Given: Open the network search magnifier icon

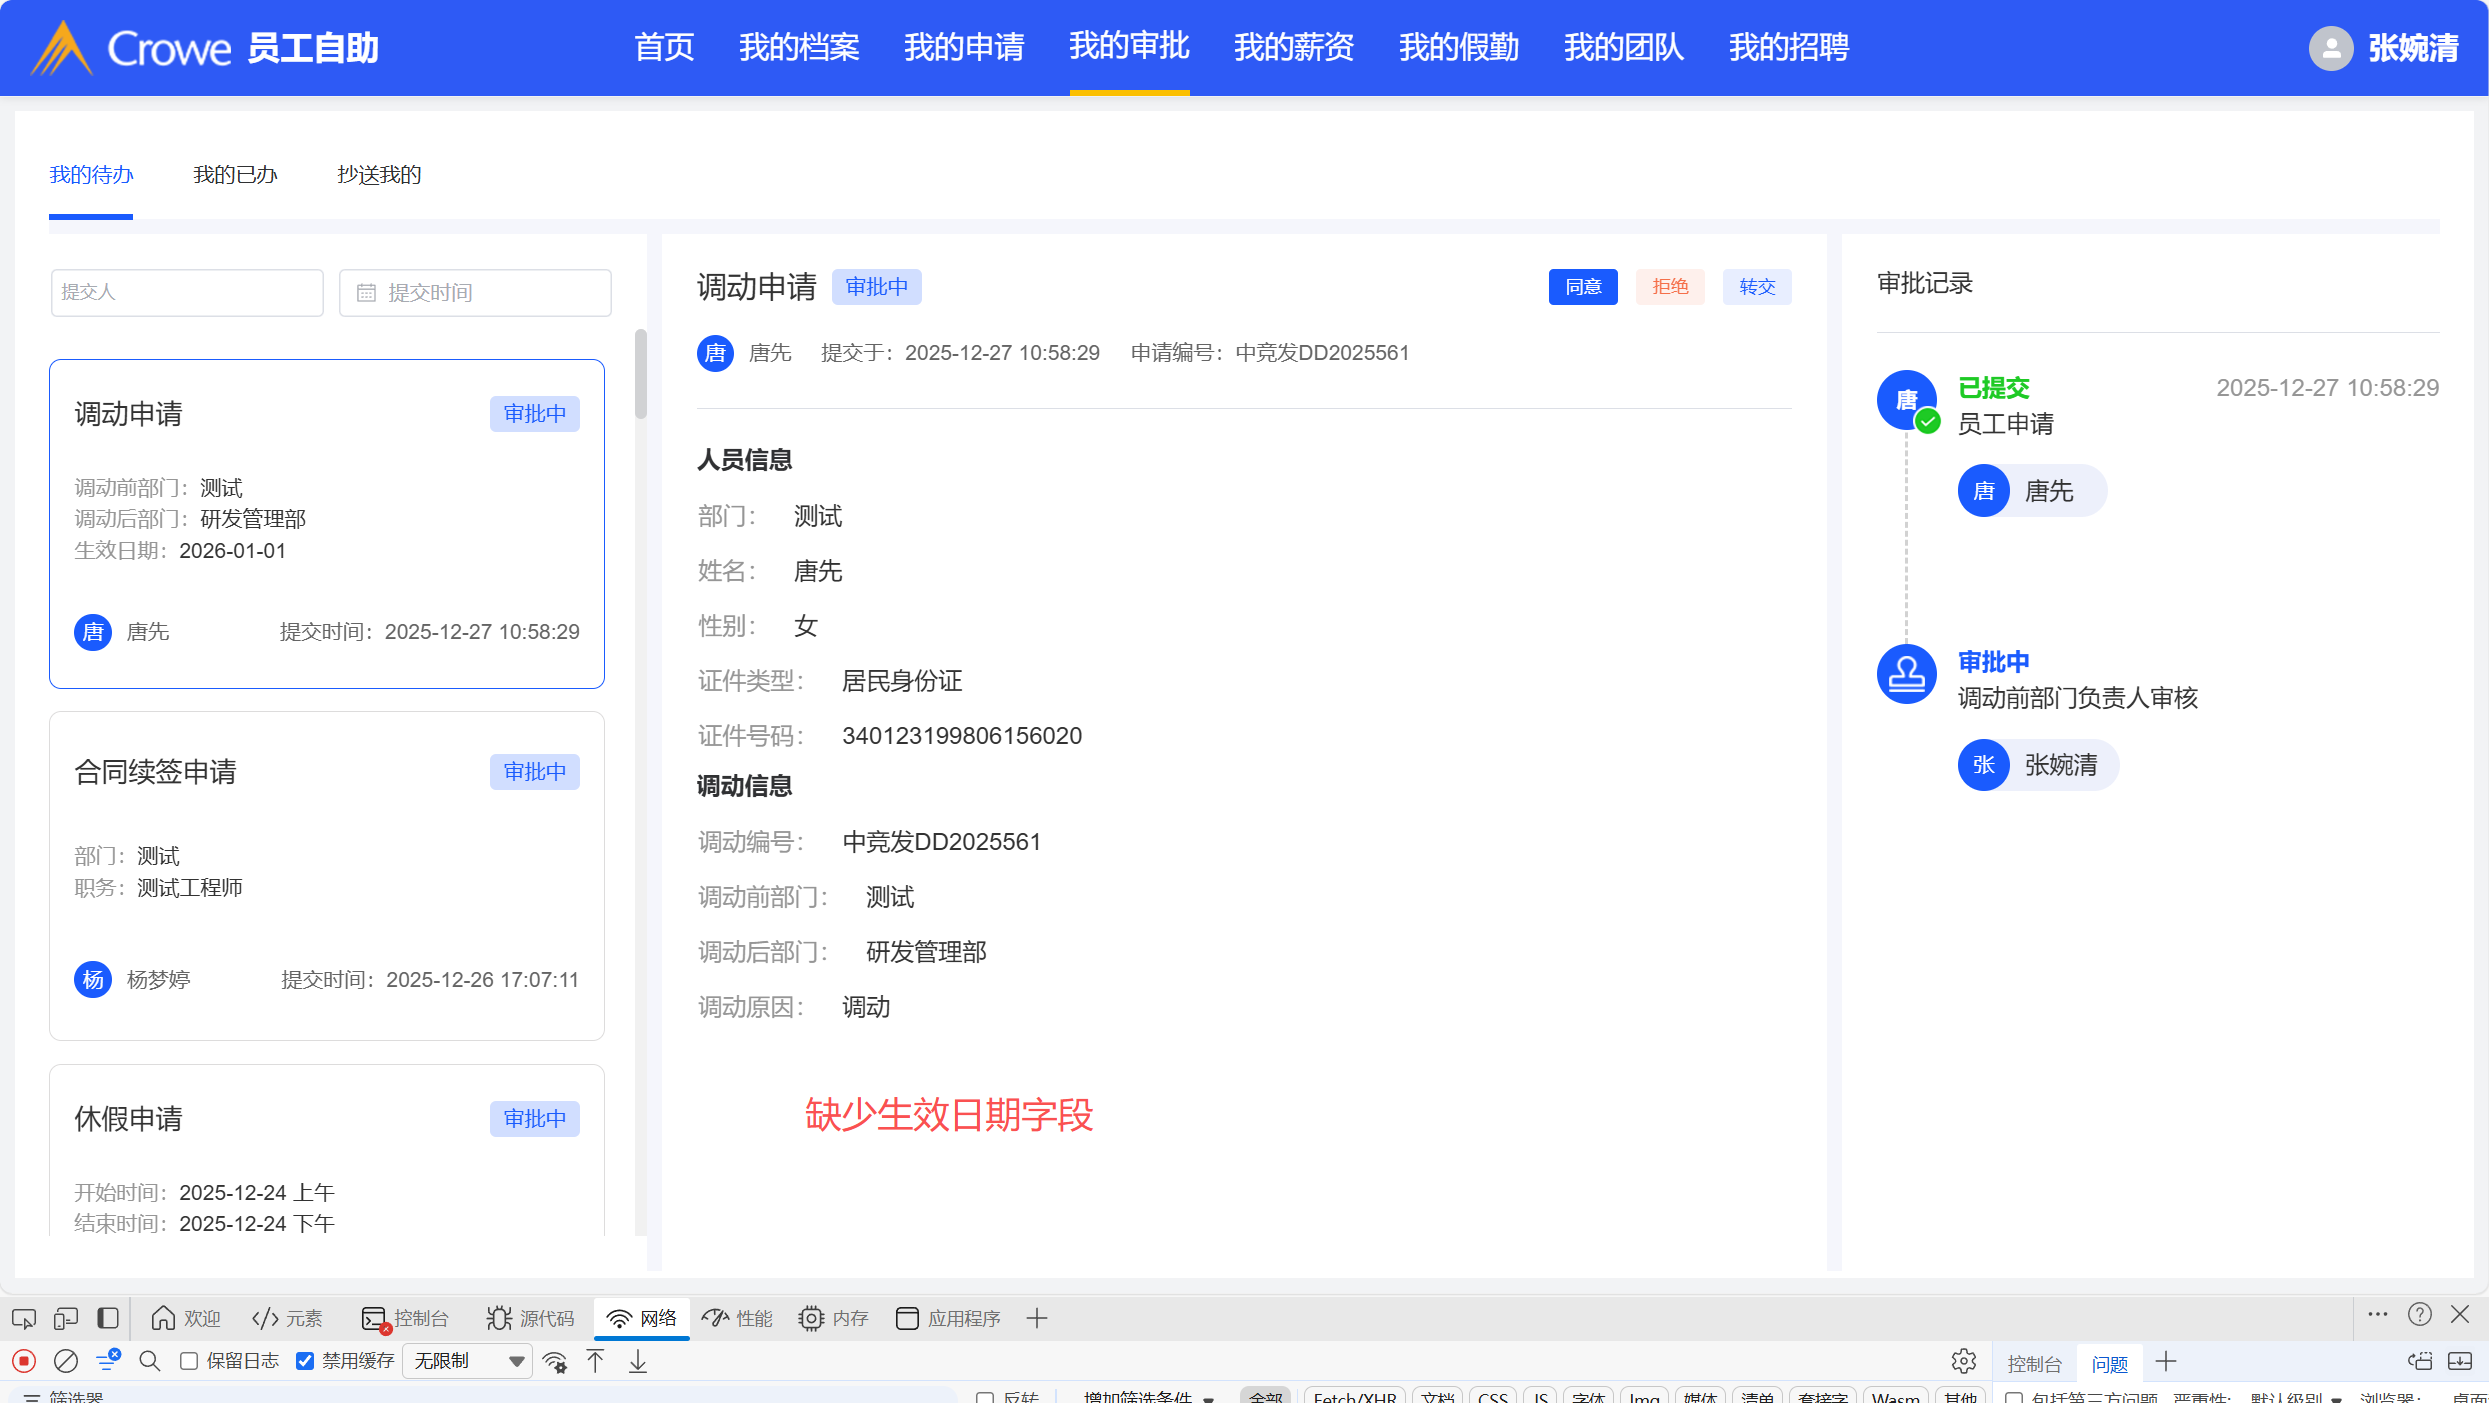Looking at the screenshot, I should 150,1361.
